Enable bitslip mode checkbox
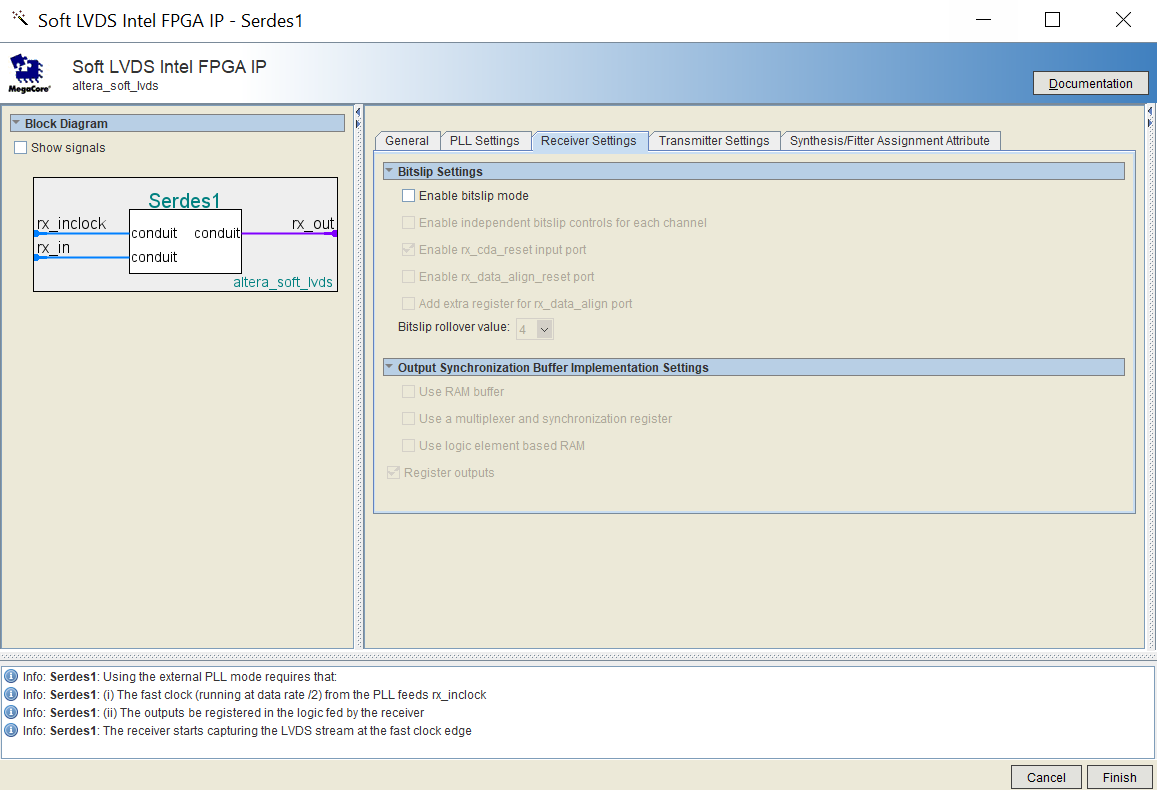This screenshot has width=1157, height=790. [x=408, y=195]
